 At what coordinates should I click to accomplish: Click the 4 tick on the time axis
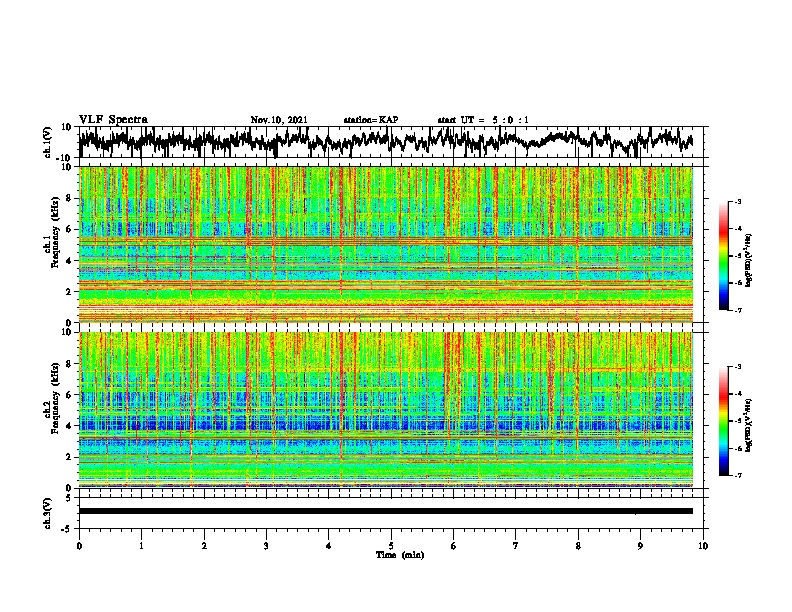329,546
